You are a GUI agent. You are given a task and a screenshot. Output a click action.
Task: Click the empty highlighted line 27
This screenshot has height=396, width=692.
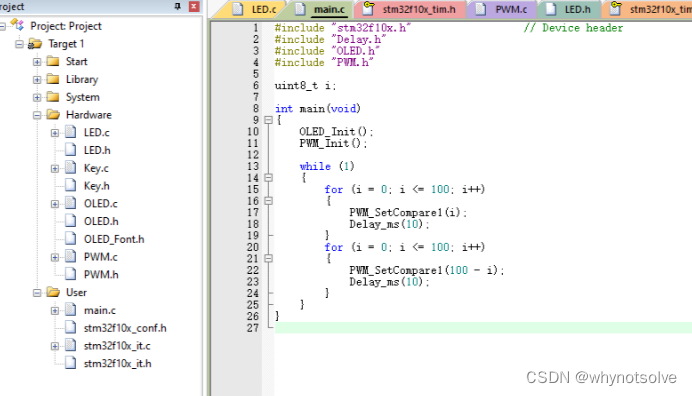coord(483,328)
